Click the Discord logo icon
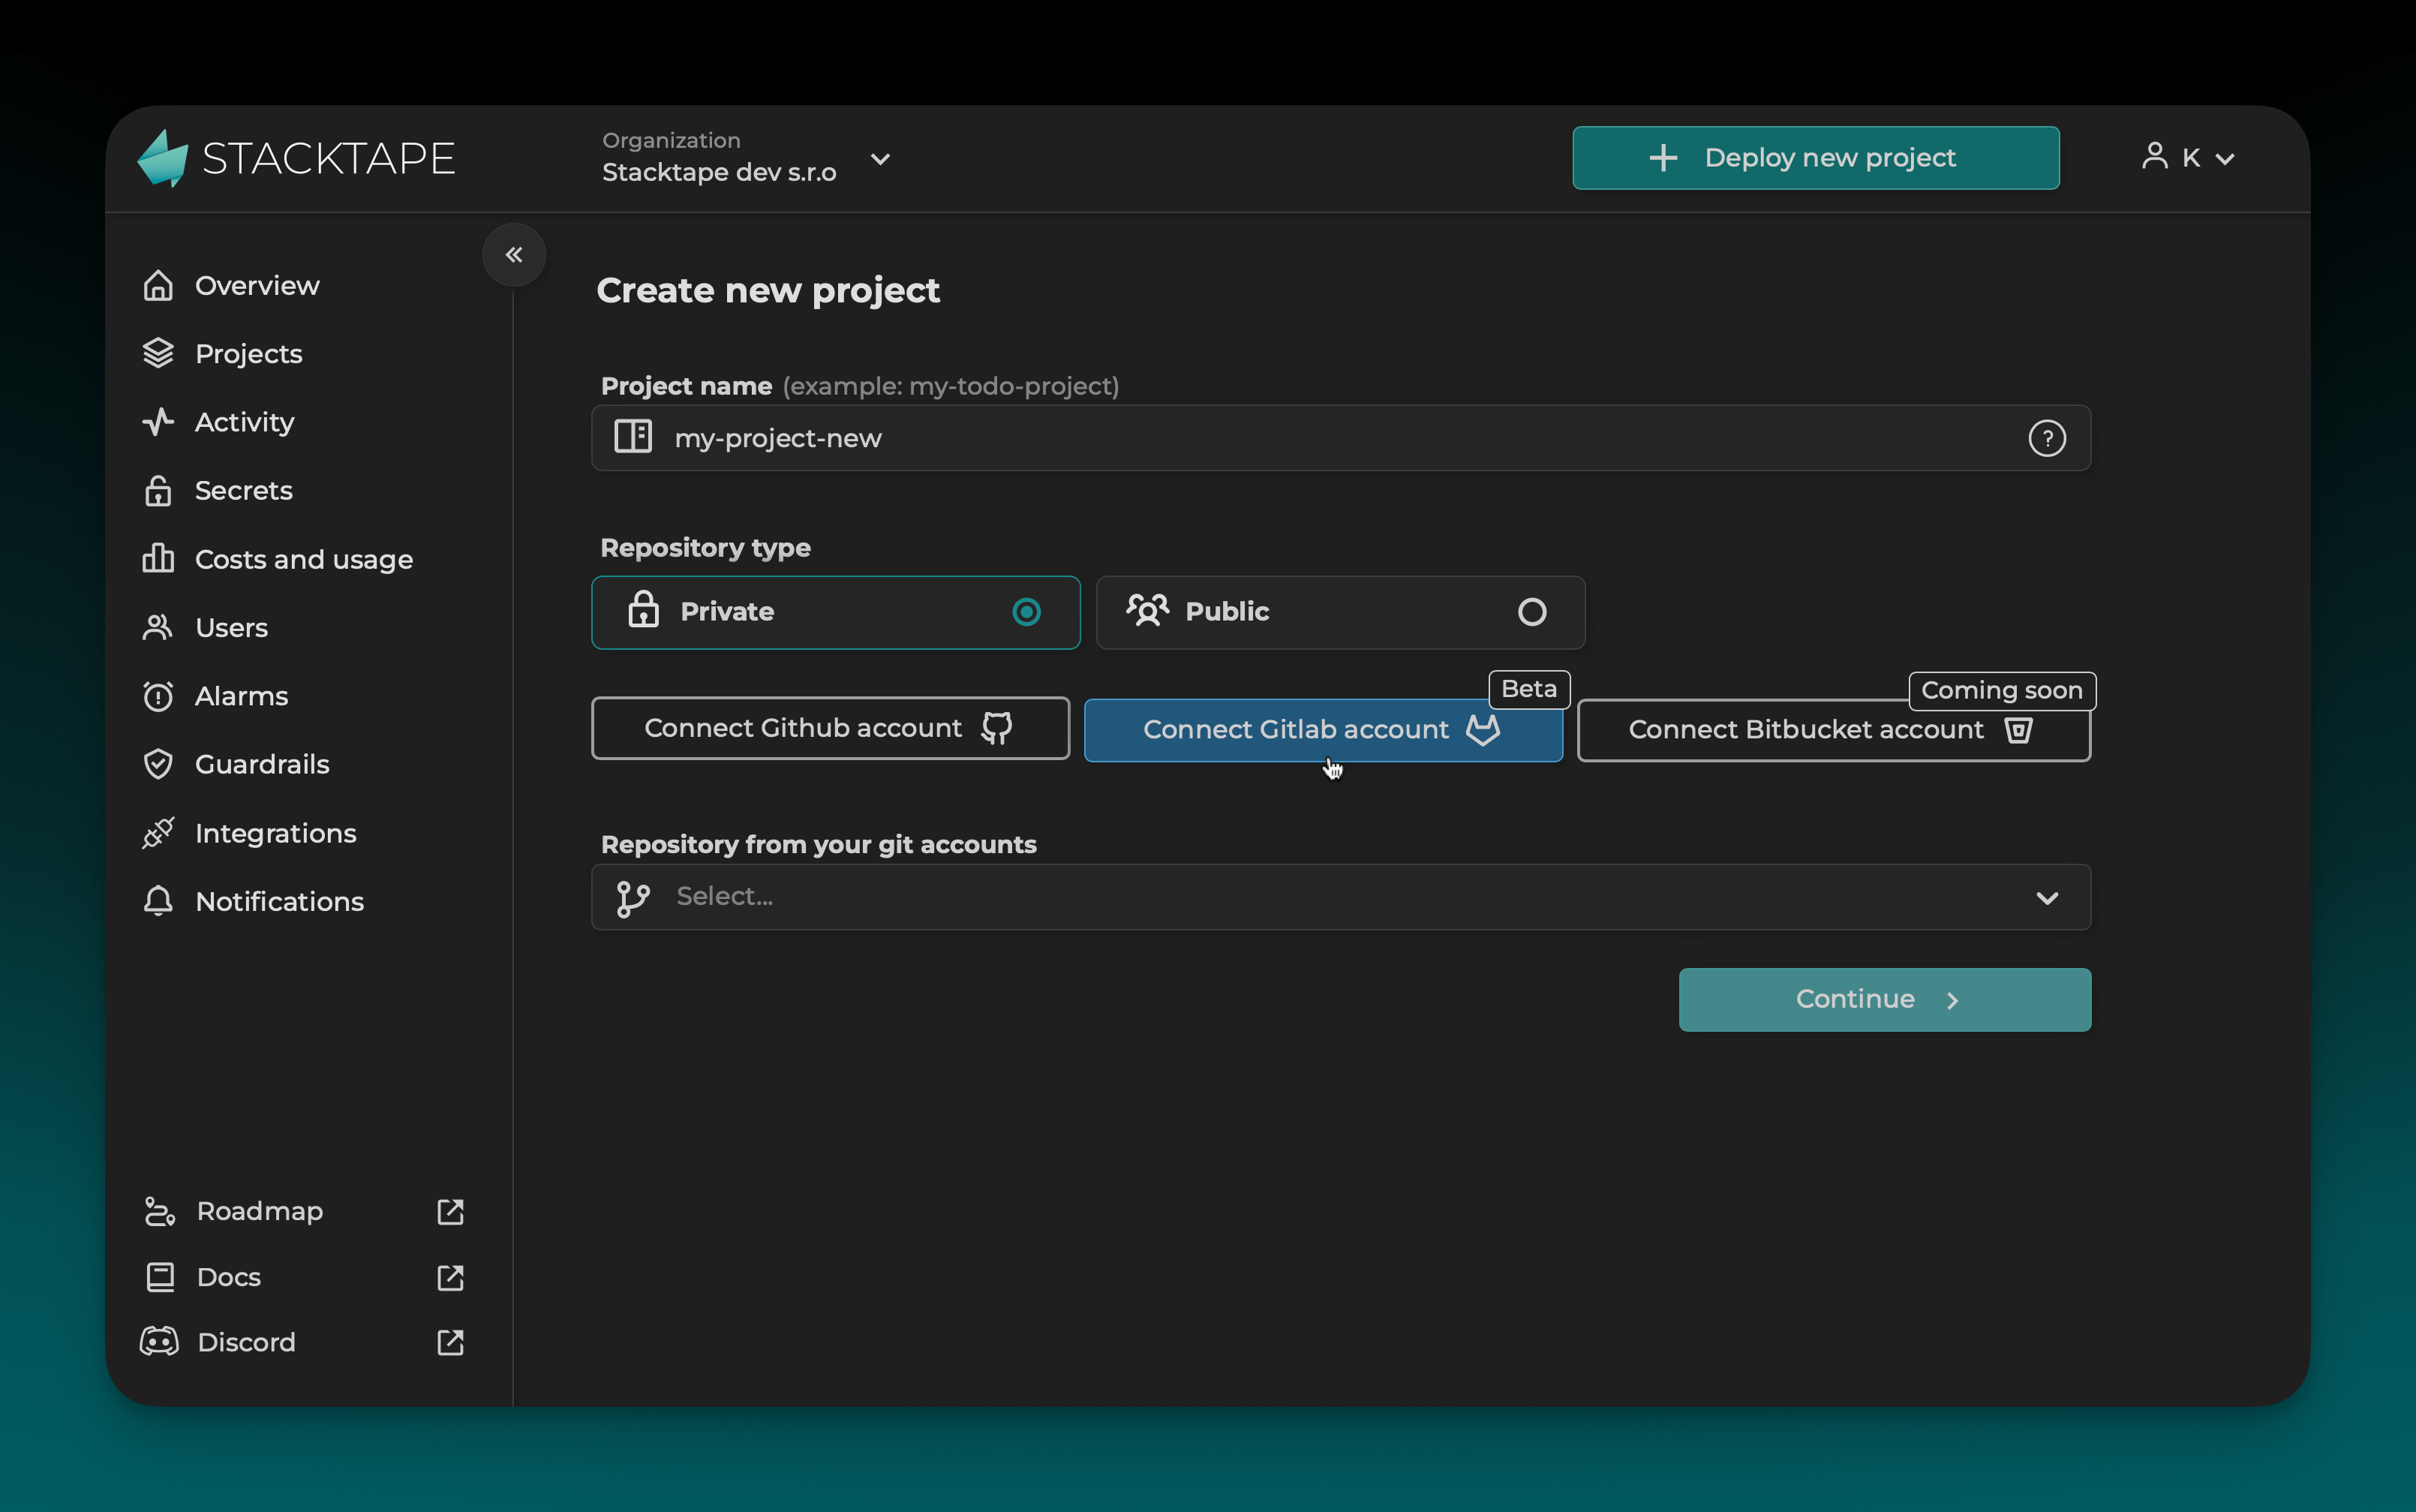This screenshot has width=2416, height=1512. pyautogui.click(x=159, y=1342)
